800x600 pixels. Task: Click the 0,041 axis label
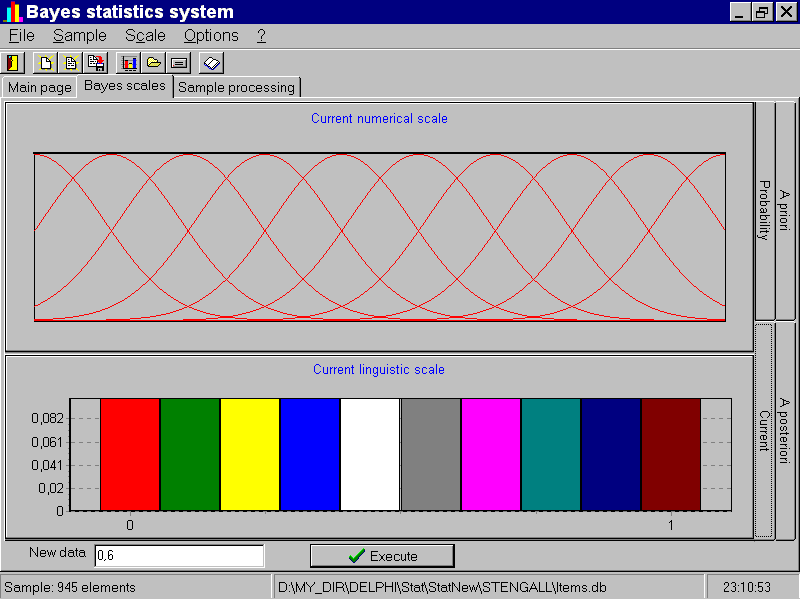pos(47,465)
